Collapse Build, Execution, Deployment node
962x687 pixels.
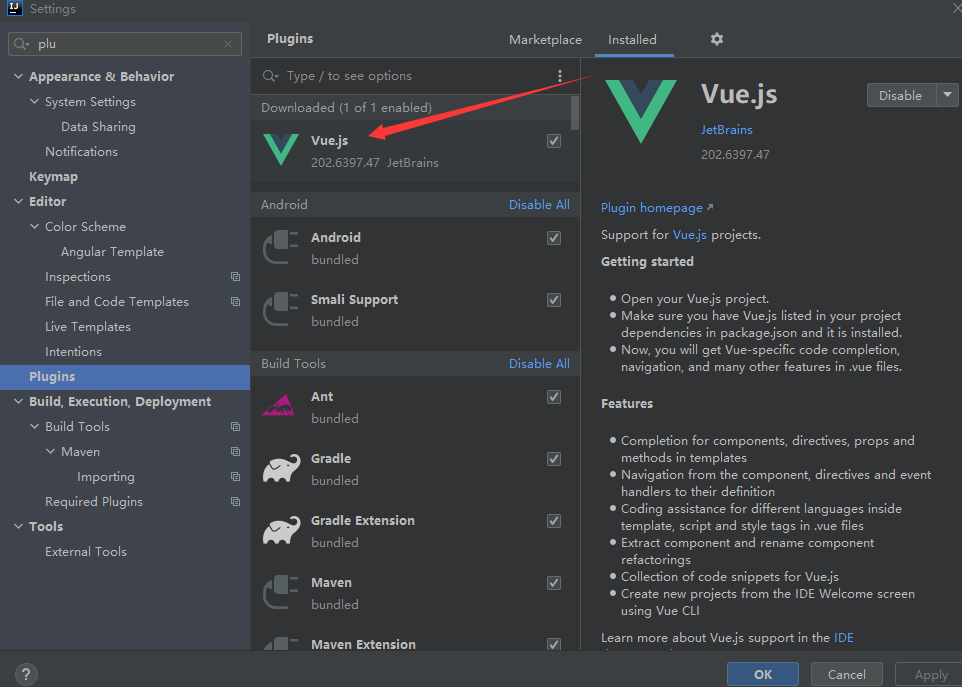tap(18, 402)
